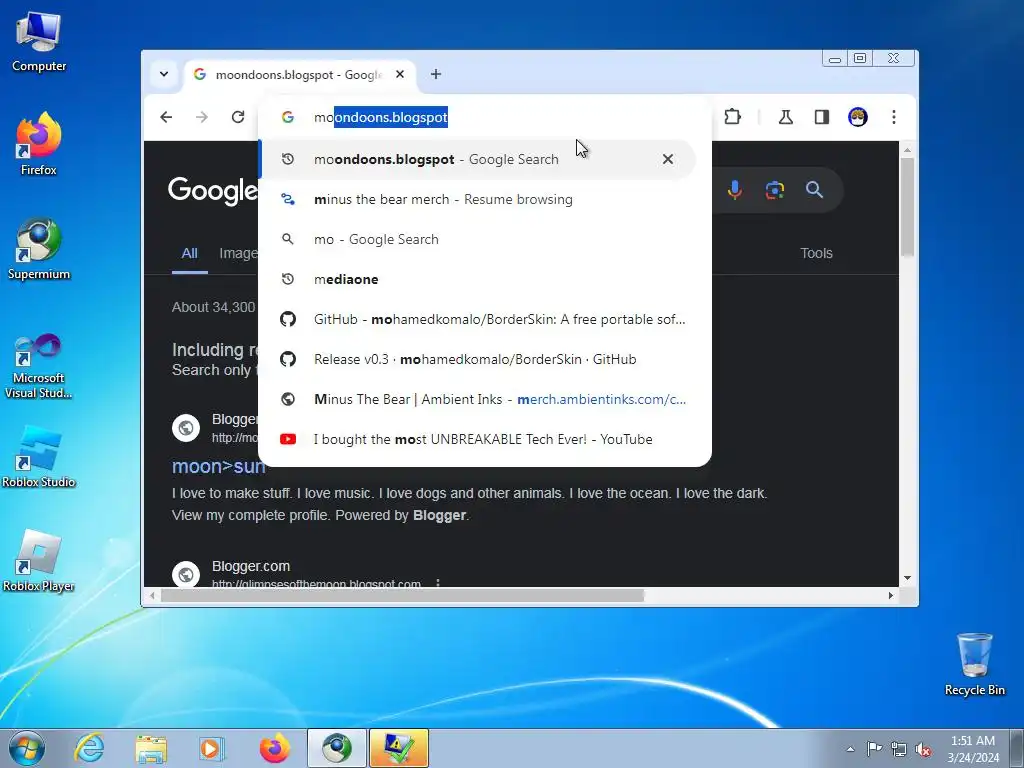
Task: Open Windows Media Player from taskbar
Action: point(212,748)
